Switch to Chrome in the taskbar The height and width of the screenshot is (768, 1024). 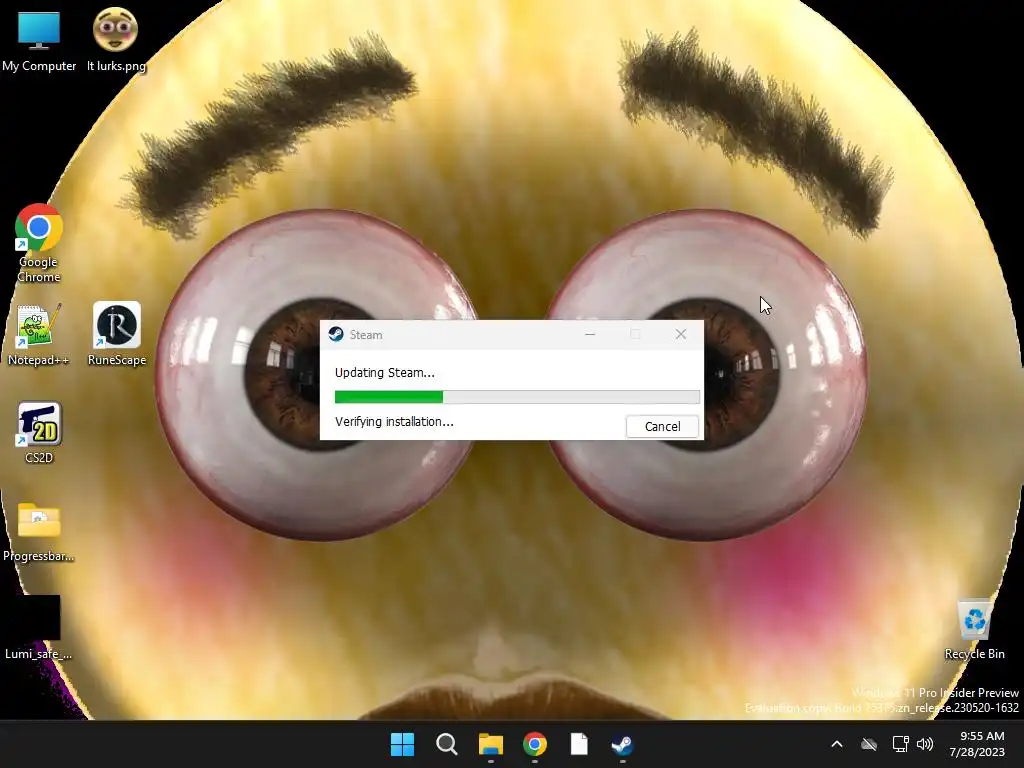point(535,744)
